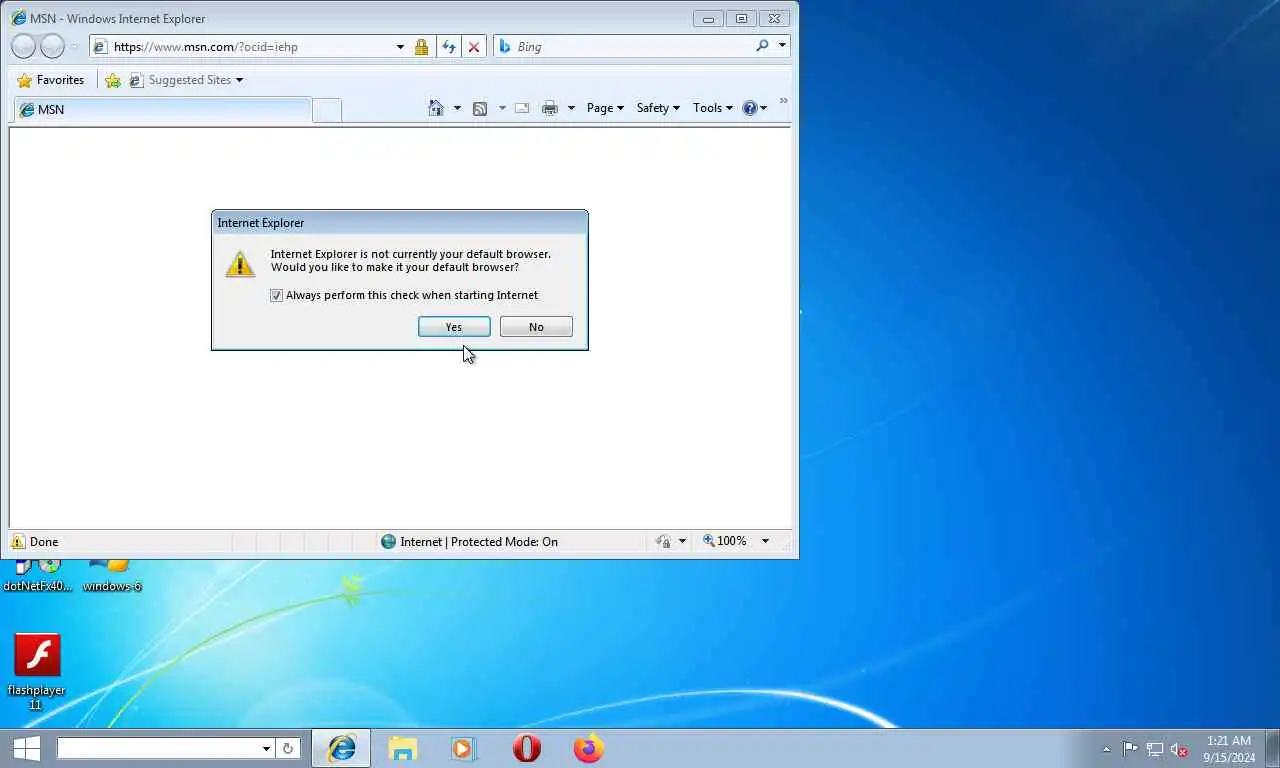The width and height of the screenshot is (1280, 768).
Task: Click the search magnifier icon
Action: click(x=762, y=46)
